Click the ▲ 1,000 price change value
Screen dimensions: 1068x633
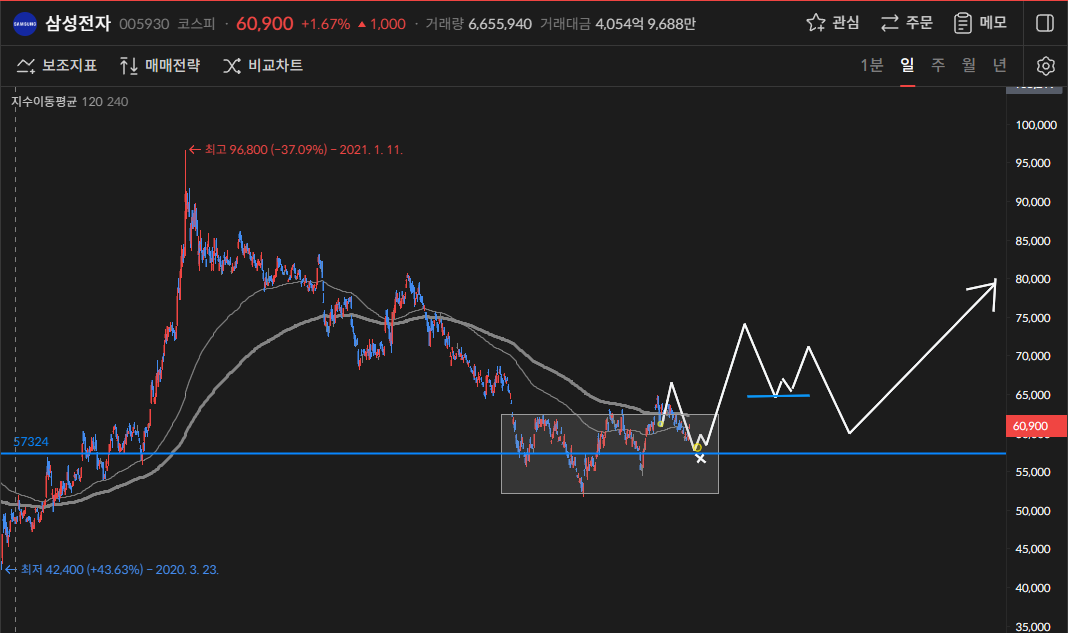pos(381,24)
